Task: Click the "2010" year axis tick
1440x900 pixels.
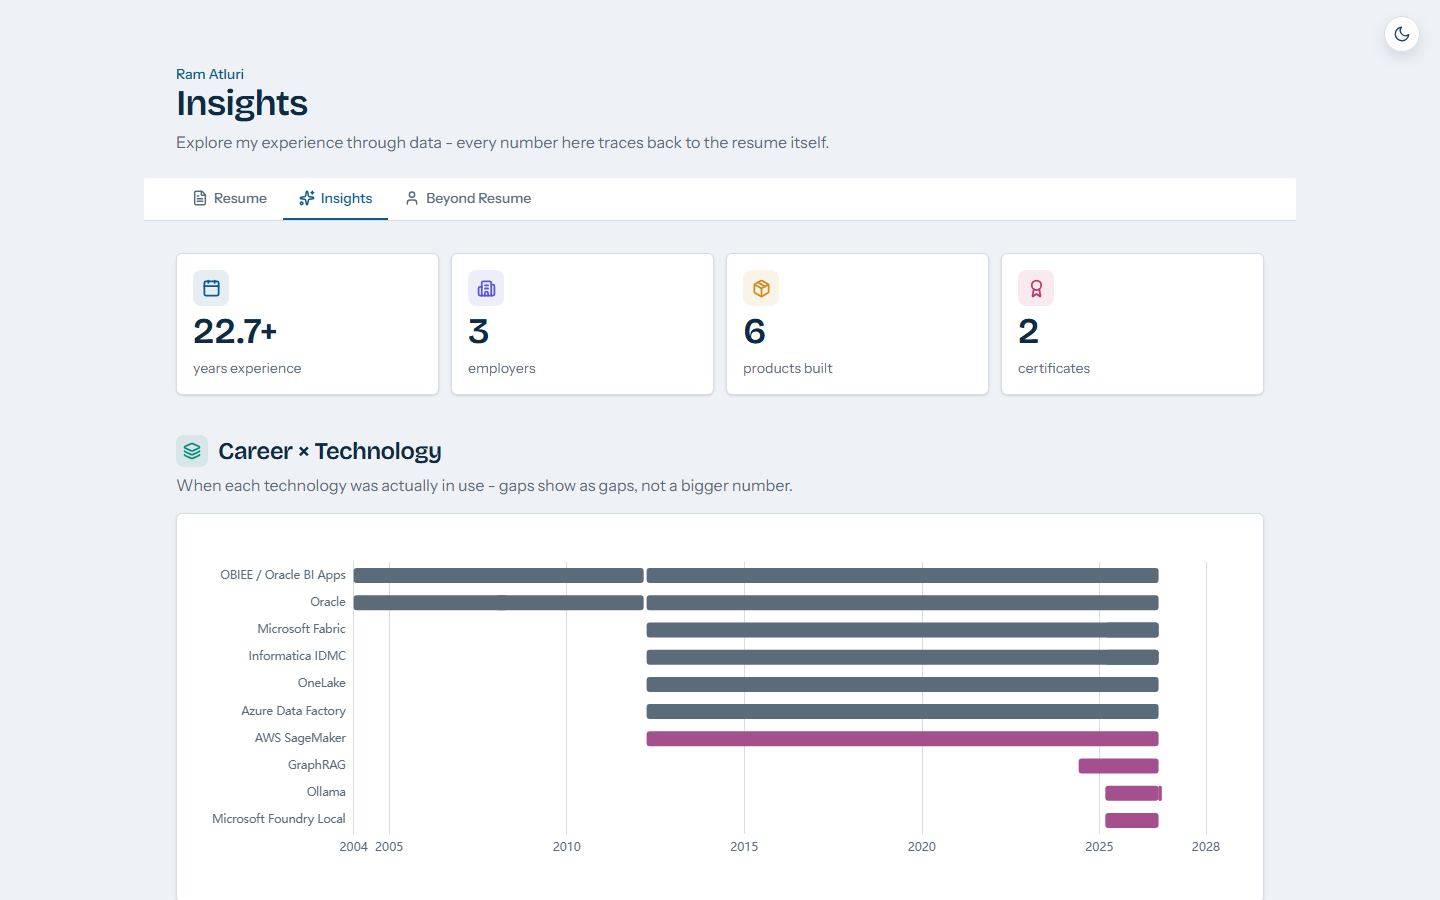Action: pyautogui.click(x=566, y=846)
